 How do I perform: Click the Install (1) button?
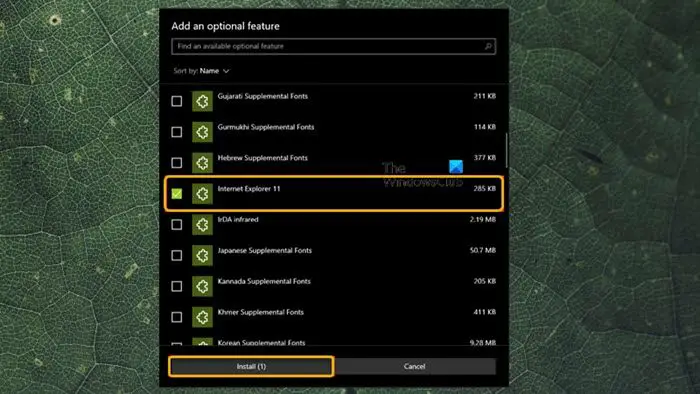tap(251, 366)
